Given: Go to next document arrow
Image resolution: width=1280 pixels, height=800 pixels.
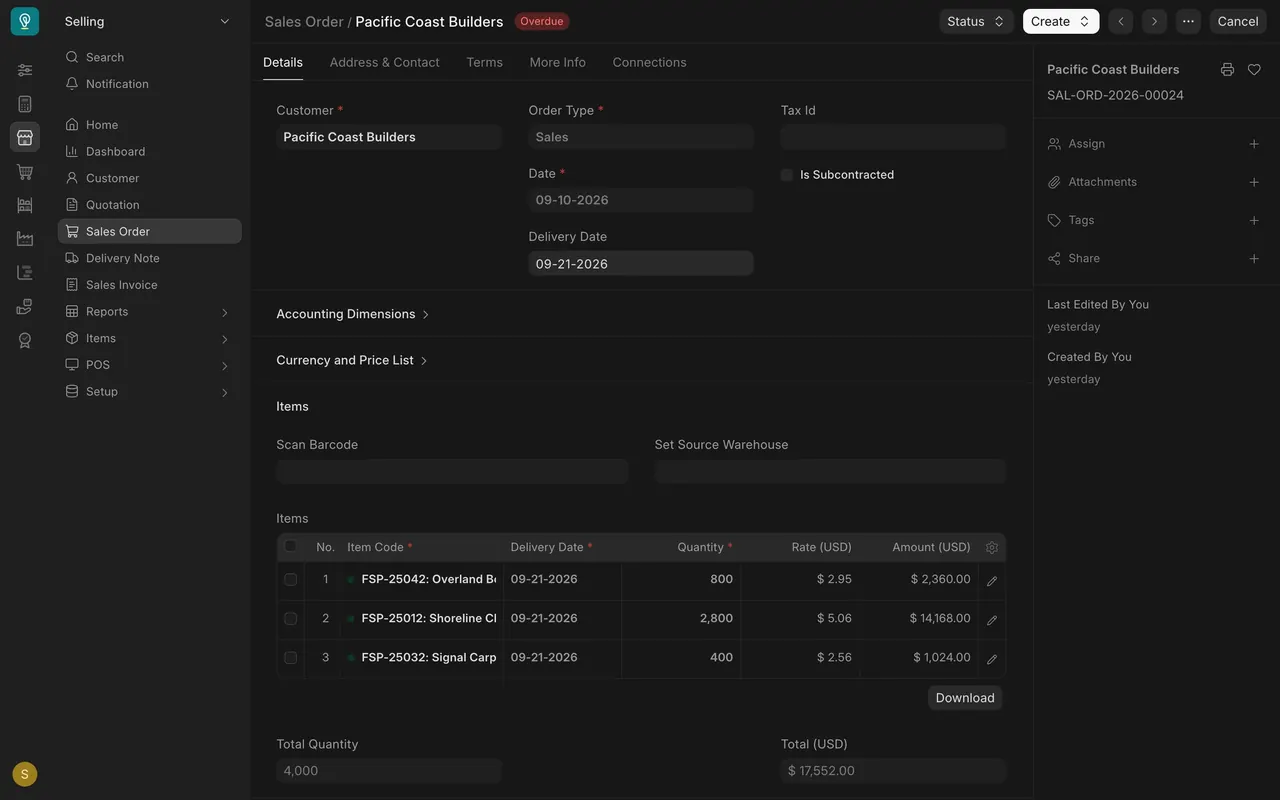Looking at the screenshot, I should coord(1154,21).
